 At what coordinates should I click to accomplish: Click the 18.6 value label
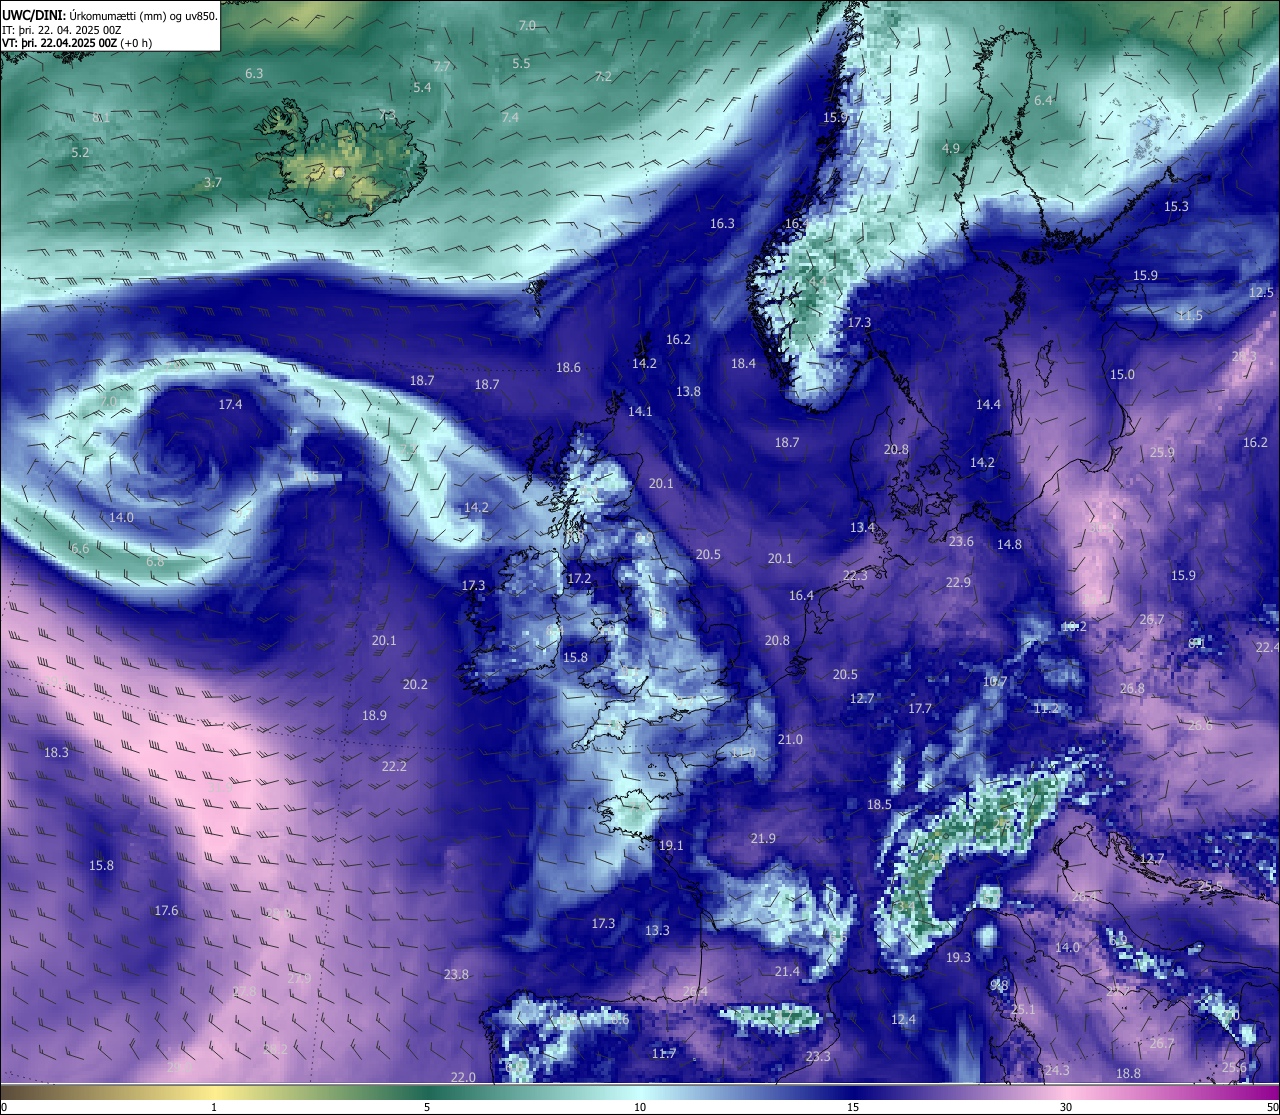[x=568, y=368]
